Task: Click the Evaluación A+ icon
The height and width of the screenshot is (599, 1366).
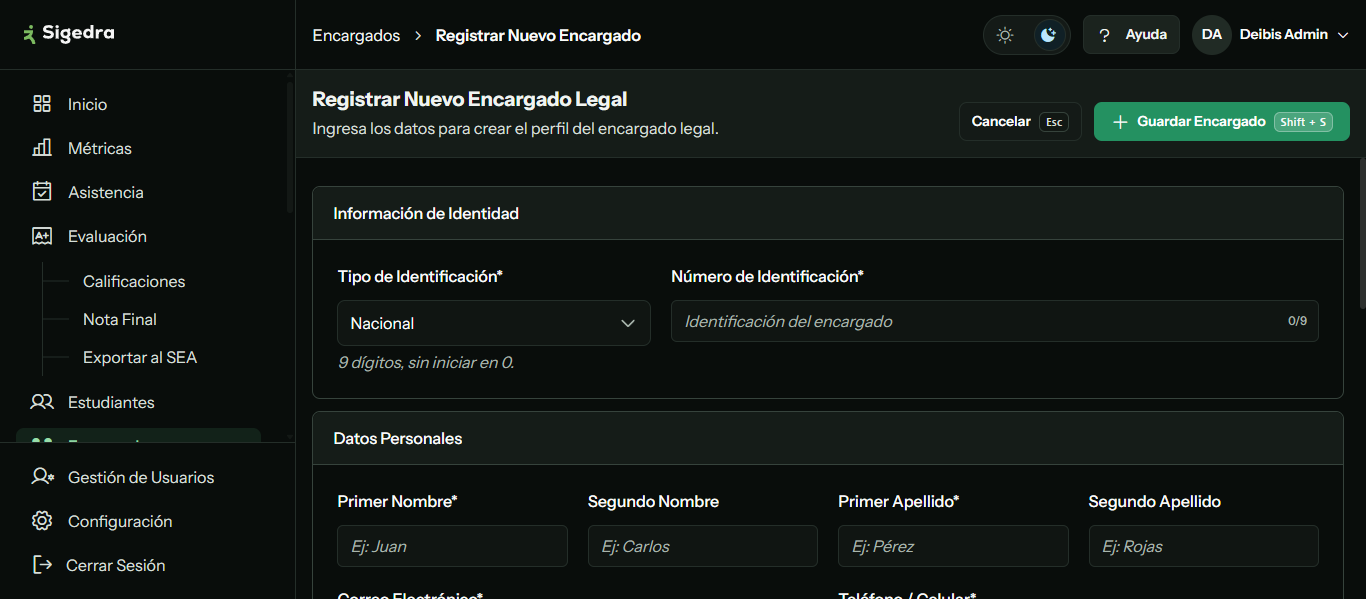Action: (x=42, y=236)
